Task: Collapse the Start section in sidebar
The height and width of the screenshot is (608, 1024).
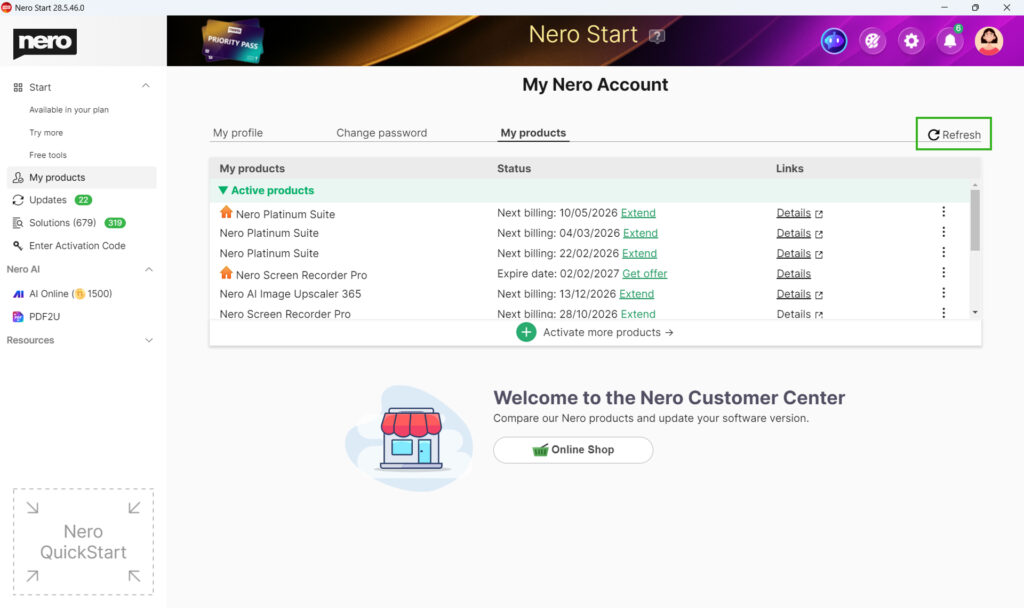Action: (x=146, y=86)
